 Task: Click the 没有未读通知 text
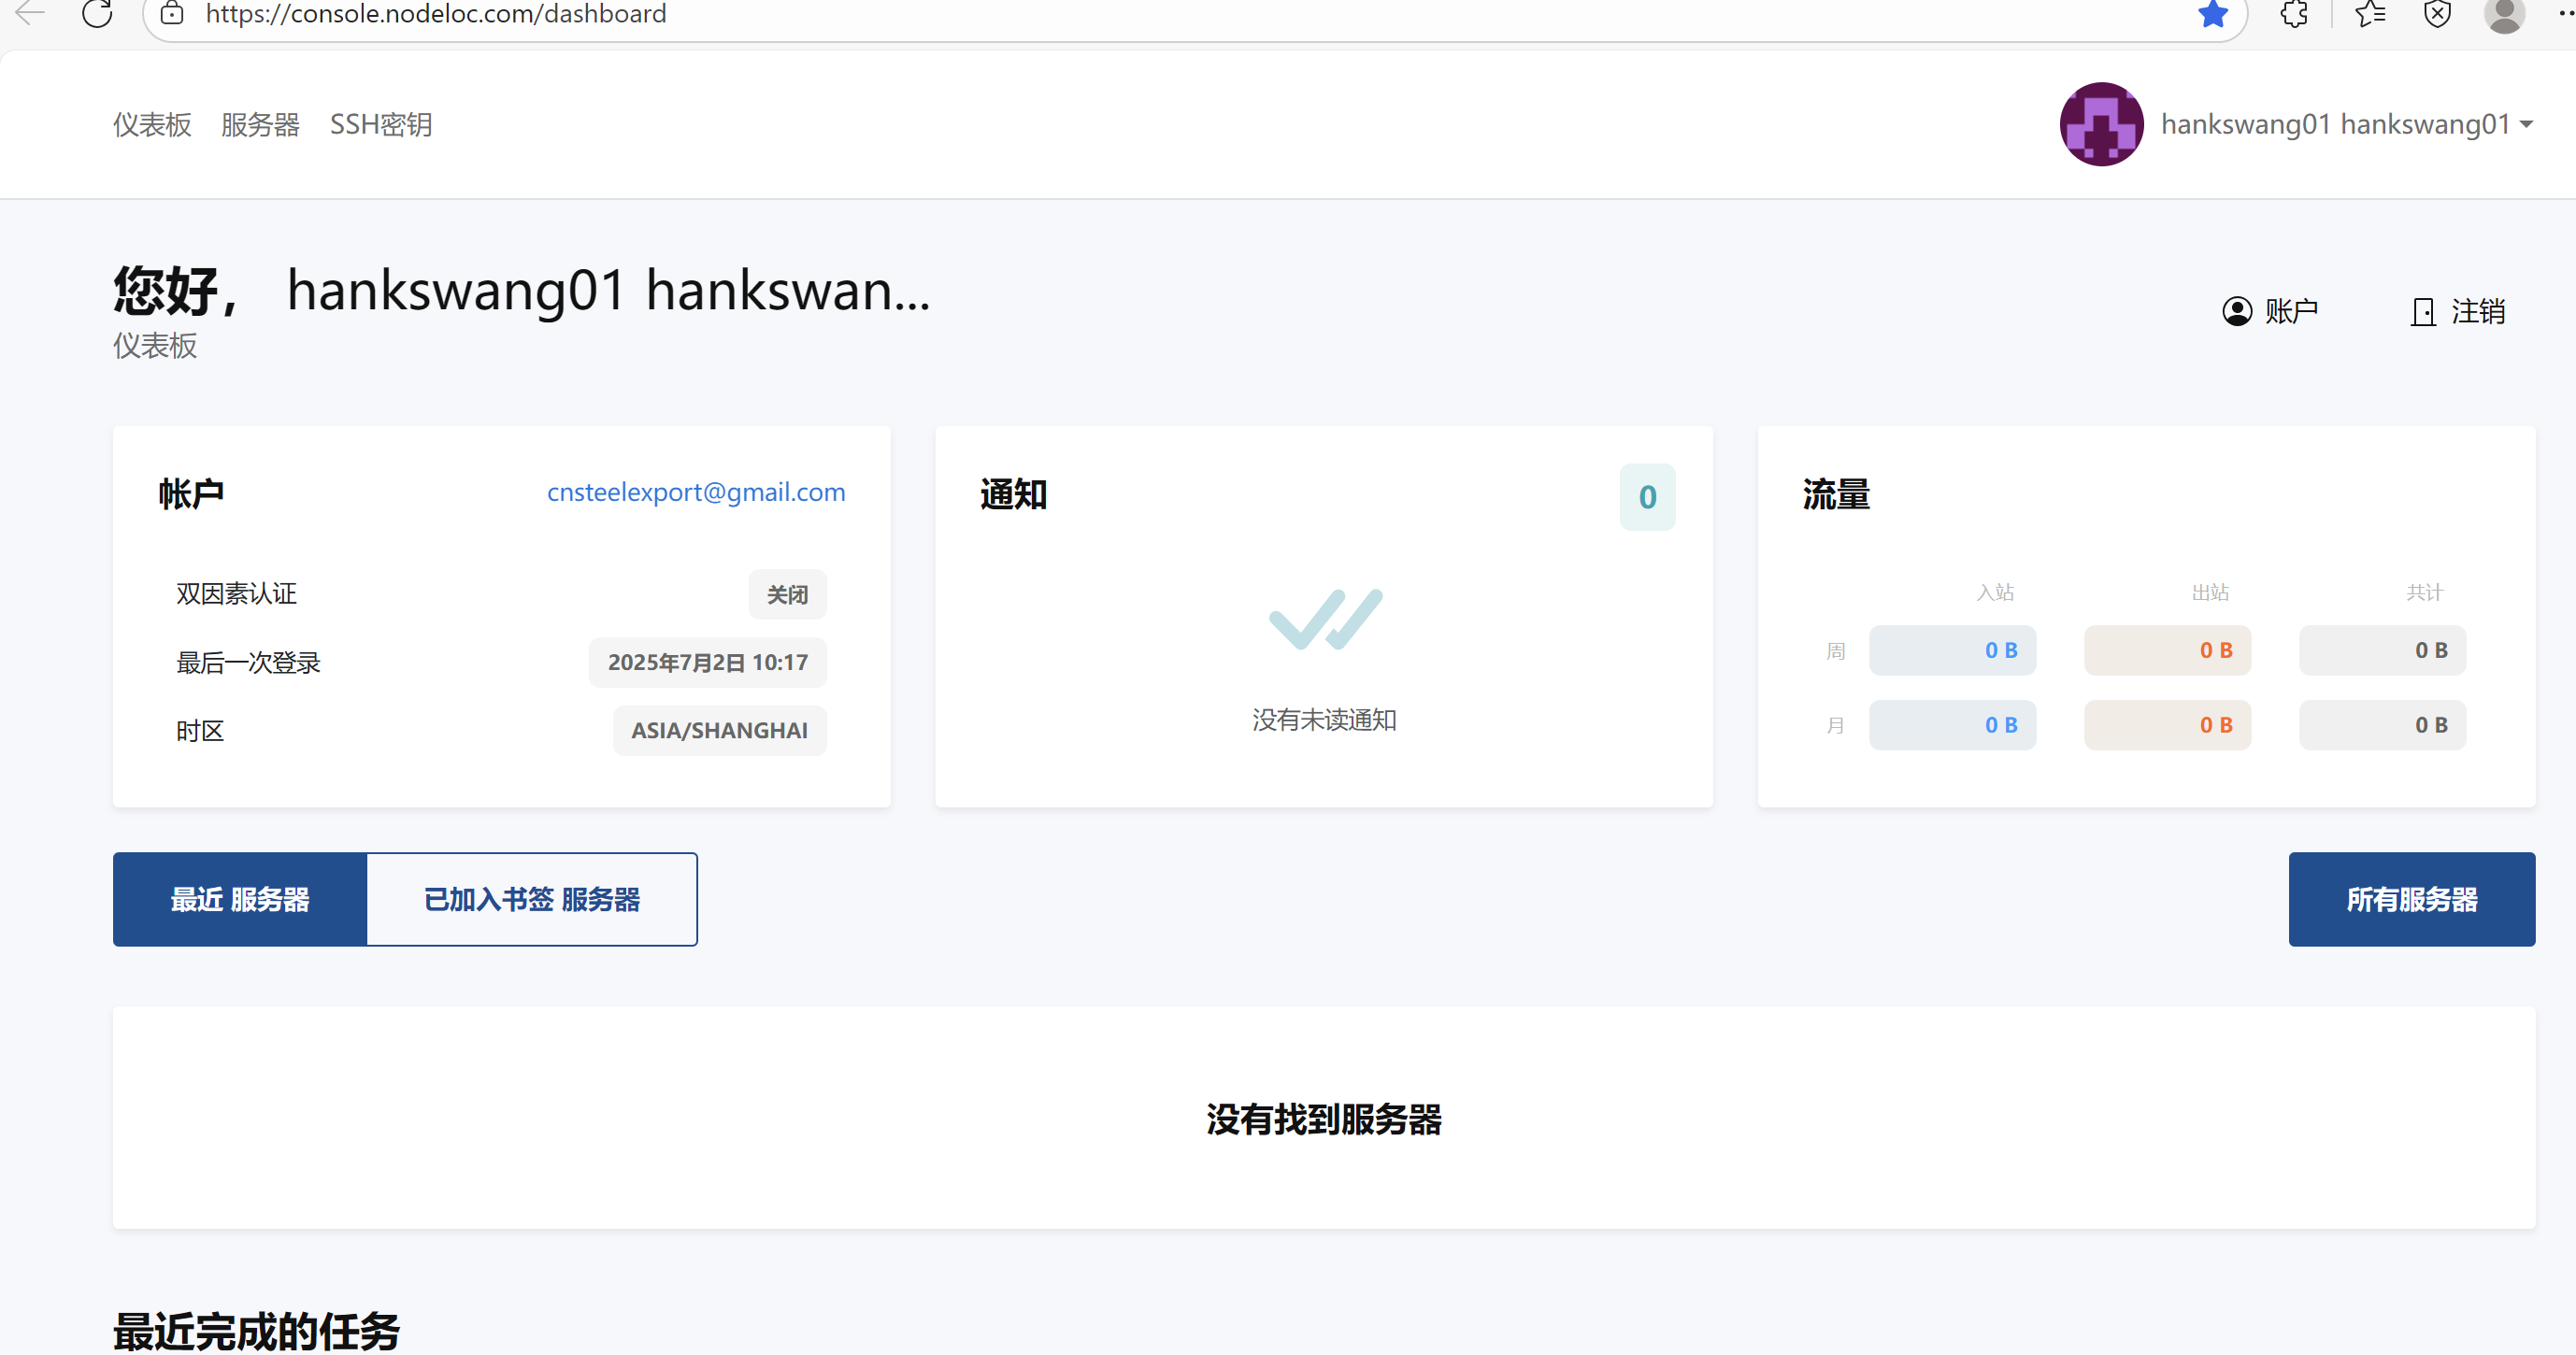coord(1324,720)
